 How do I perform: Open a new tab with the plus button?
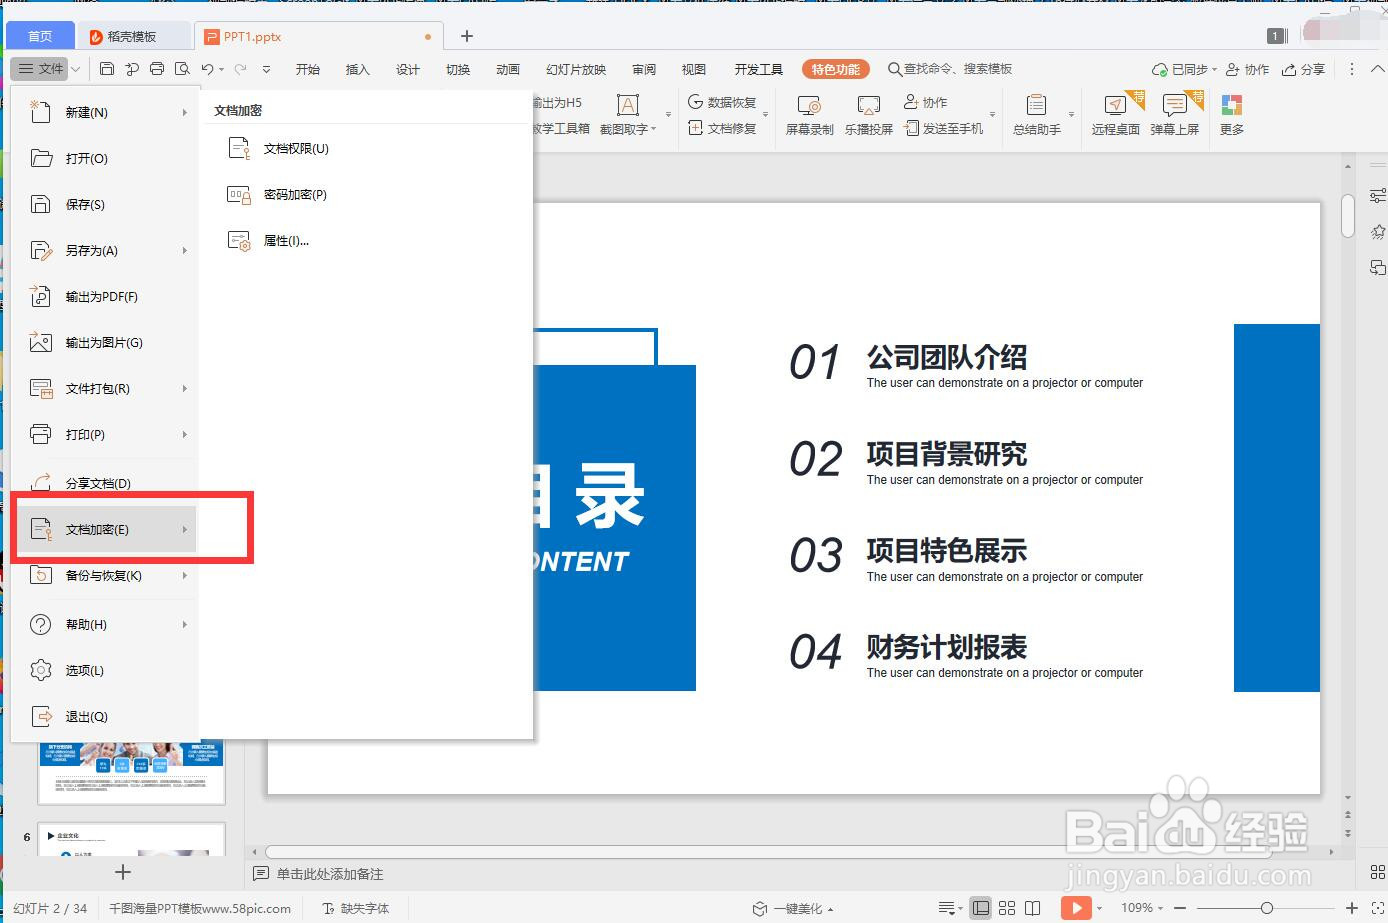click(466, 36)
